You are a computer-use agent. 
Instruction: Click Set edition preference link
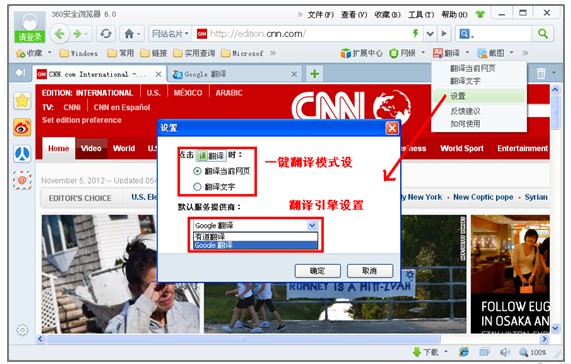(x=82, y=120)
